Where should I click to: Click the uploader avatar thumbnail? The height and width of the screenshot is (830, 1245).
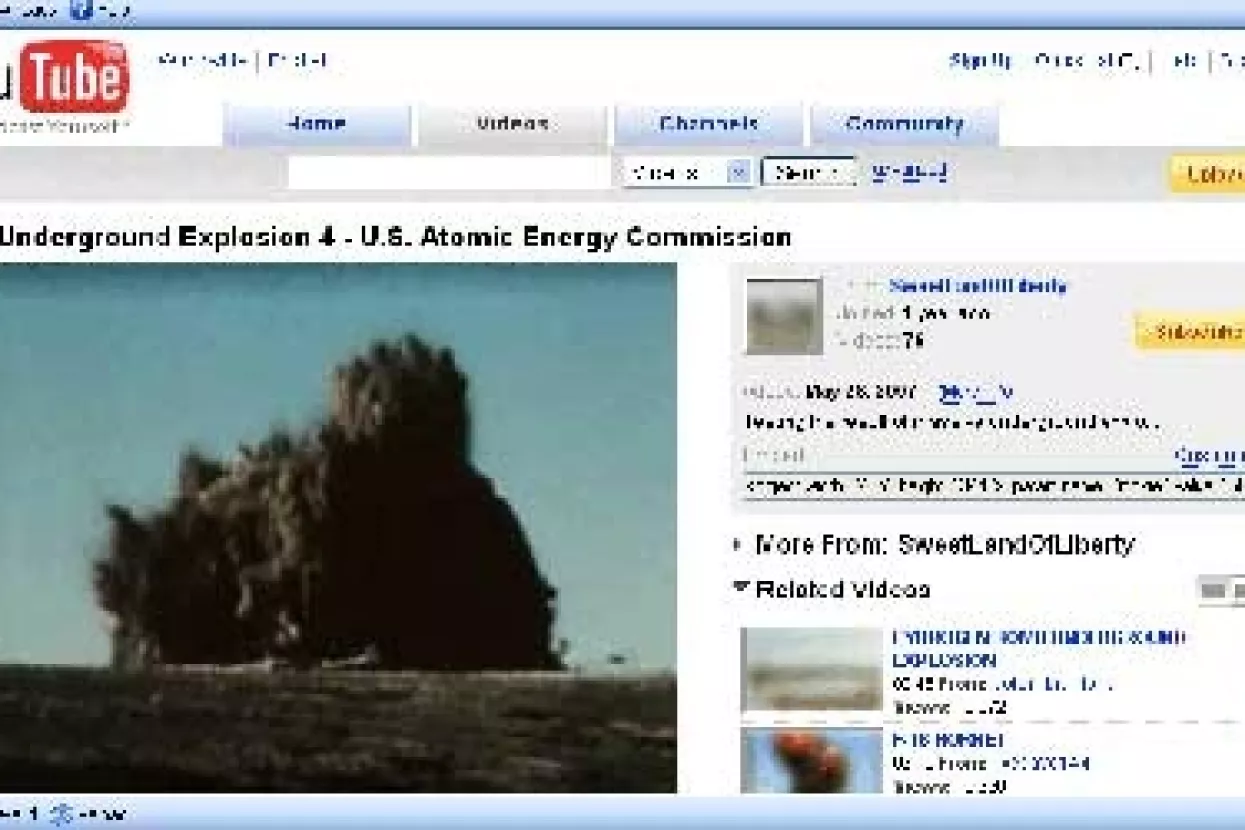click(784, 316)
